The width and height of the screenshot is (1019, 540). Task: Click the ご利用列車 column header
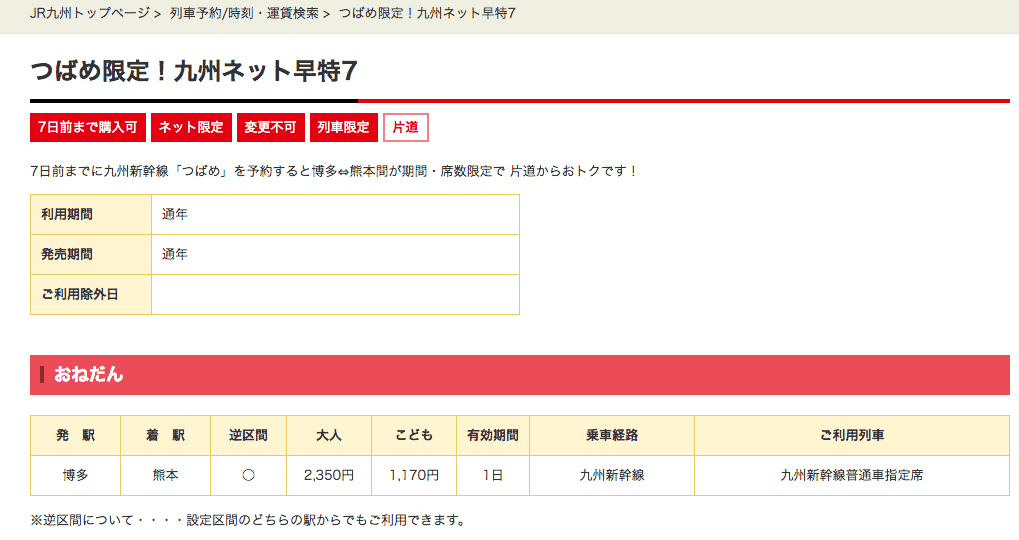click(852, 435)
